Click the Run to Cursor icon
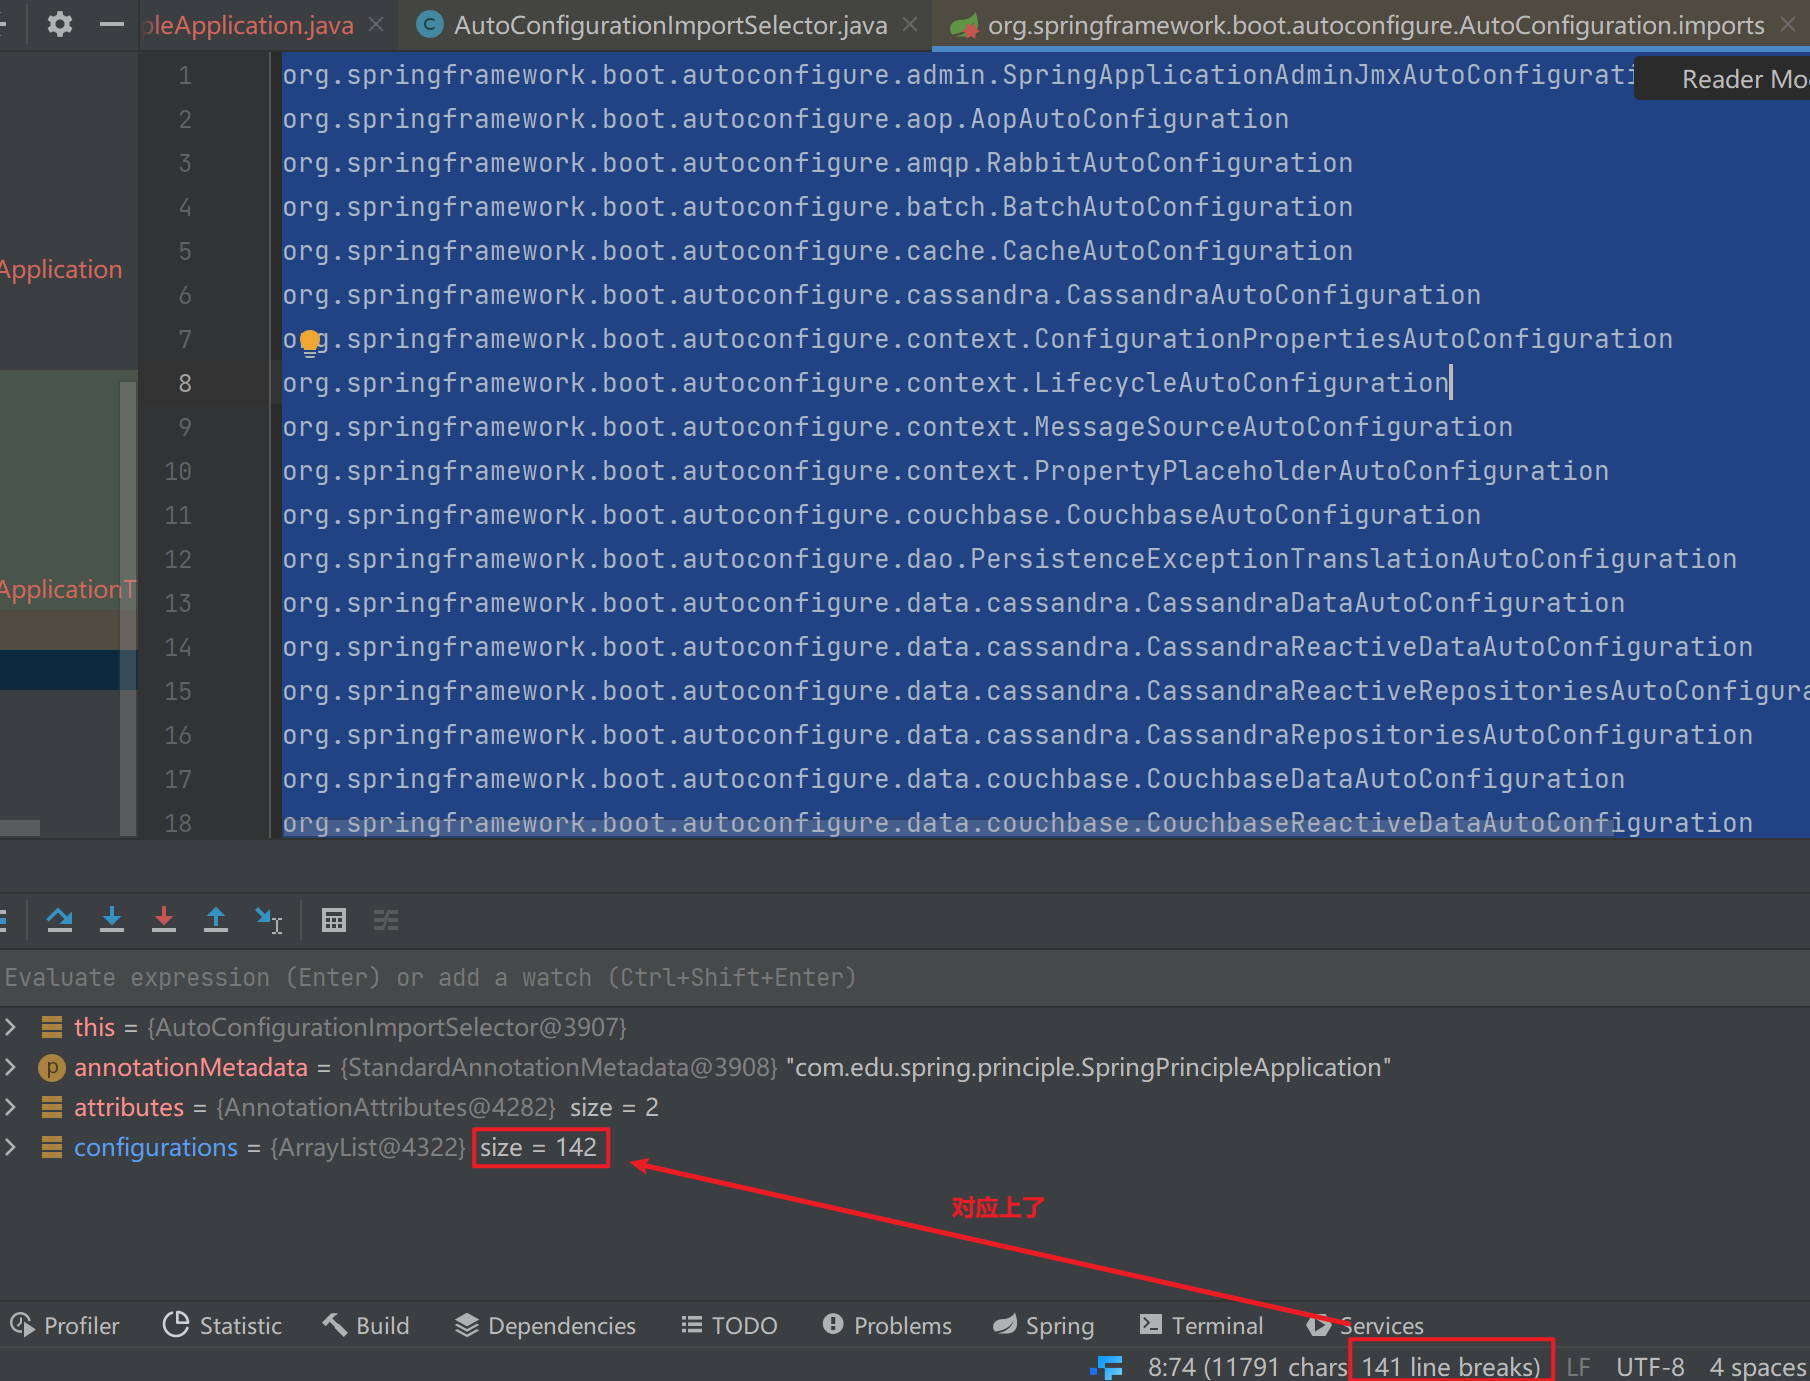1810x1381 pixels. [268, 919]
